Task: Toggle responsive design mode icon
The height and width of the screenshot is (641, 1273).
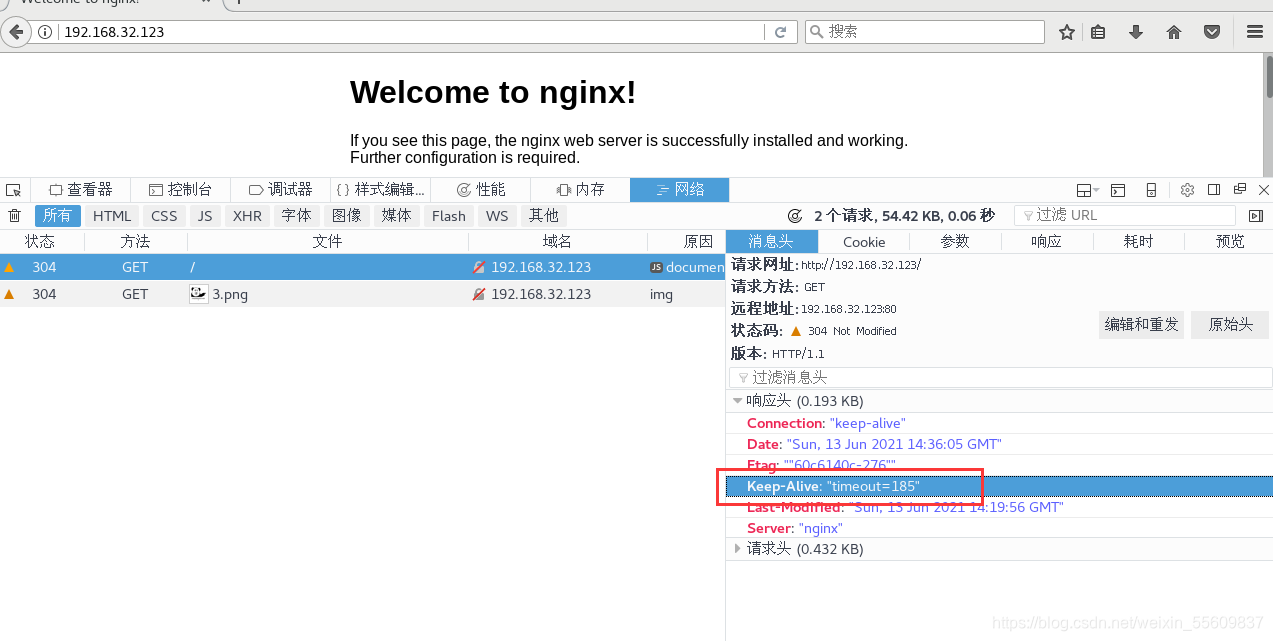Action: pyautogui.click(x=1151, y=190)
